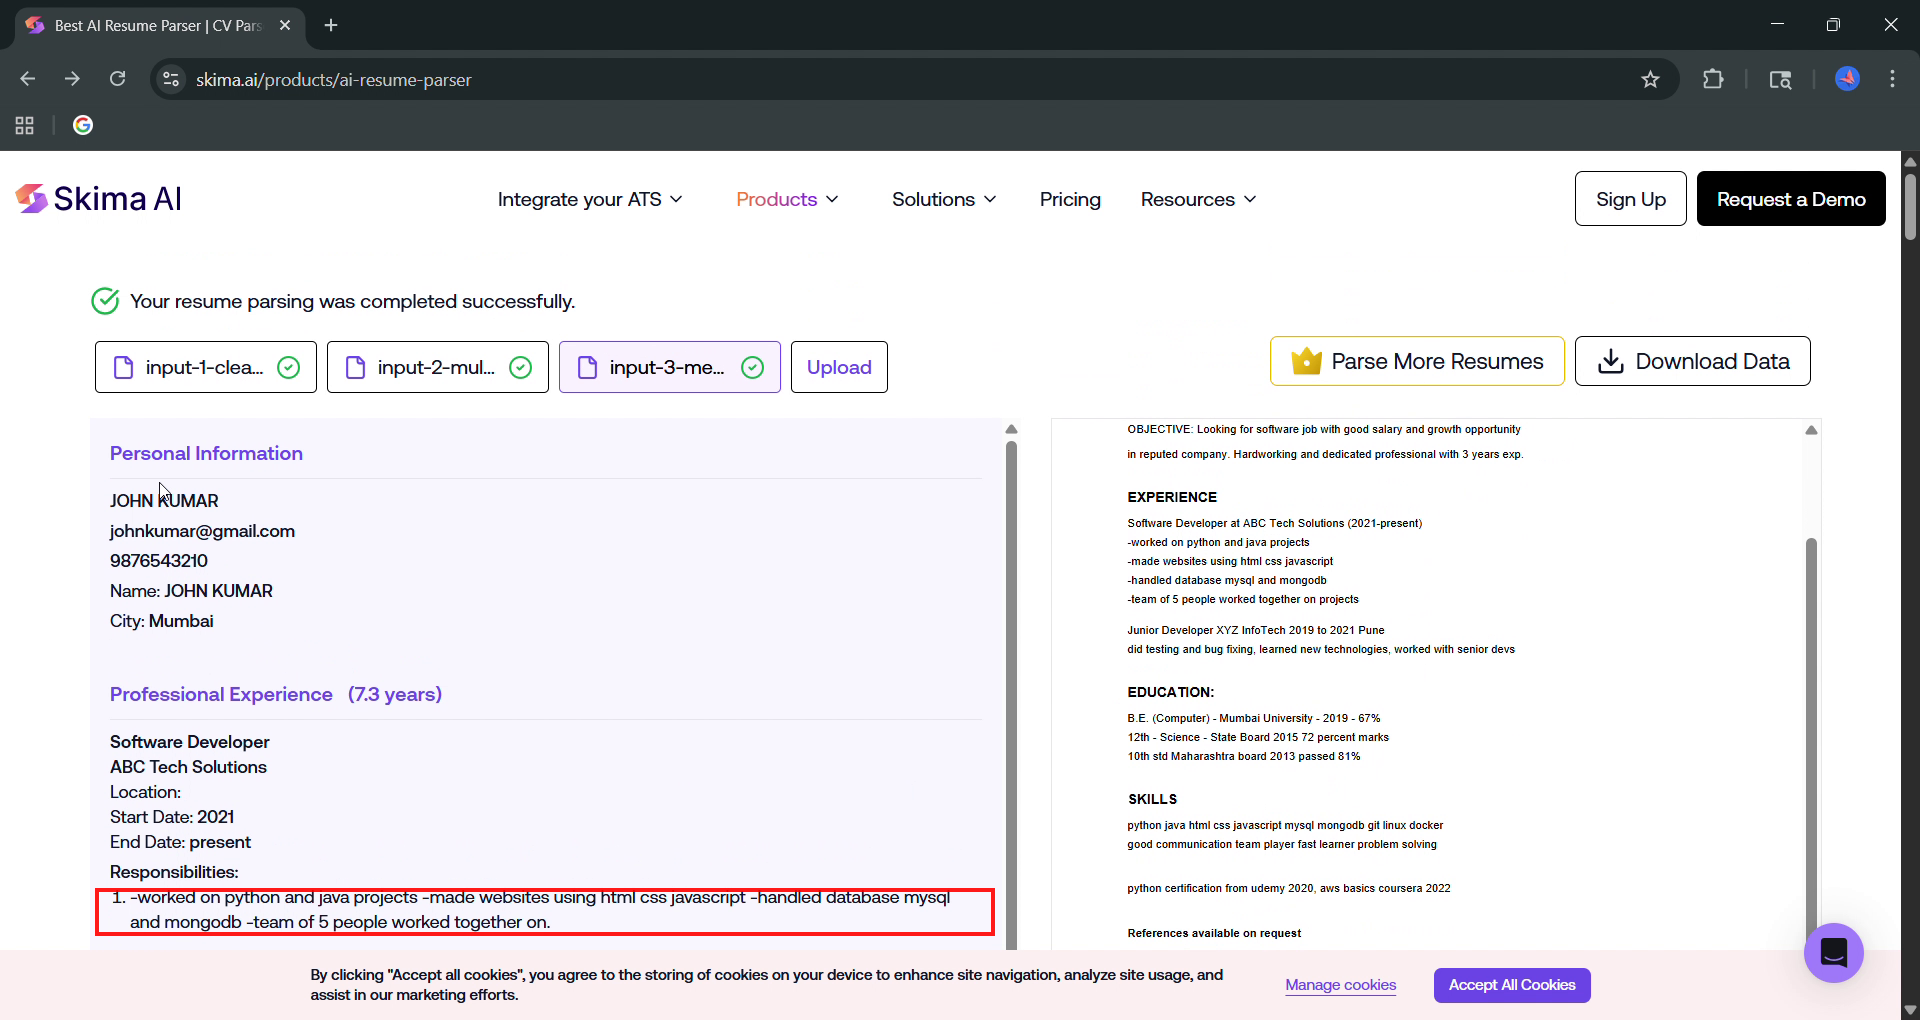Image resolution: width=1920 pixels, height=1020 pixels.
Task: Expand the Integrate your ATS menu
Action: pos(590,199)
